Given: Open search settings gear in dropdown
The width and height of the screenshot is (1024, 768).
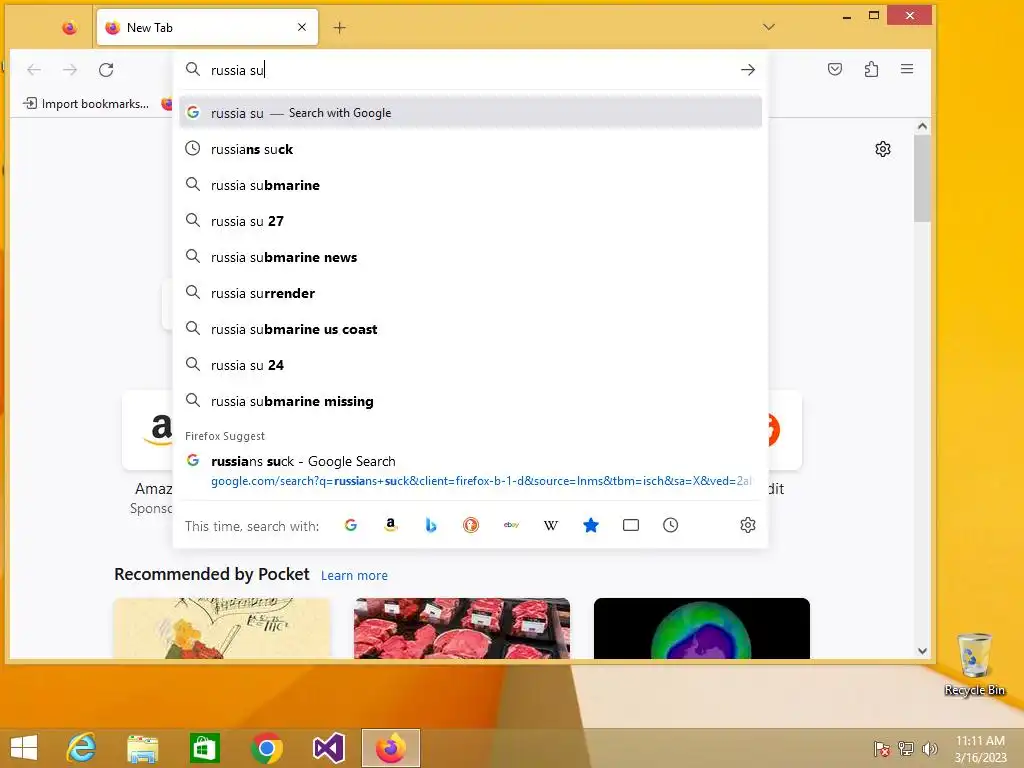Looking at the screenshot, I should (748, 525).
